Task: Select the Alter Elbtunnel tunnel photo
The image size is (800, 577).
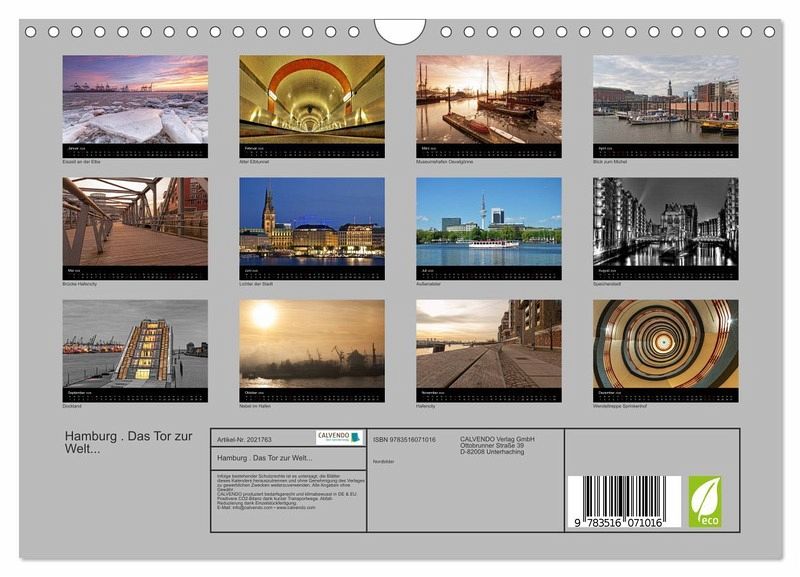Action: tap(312, 99)
